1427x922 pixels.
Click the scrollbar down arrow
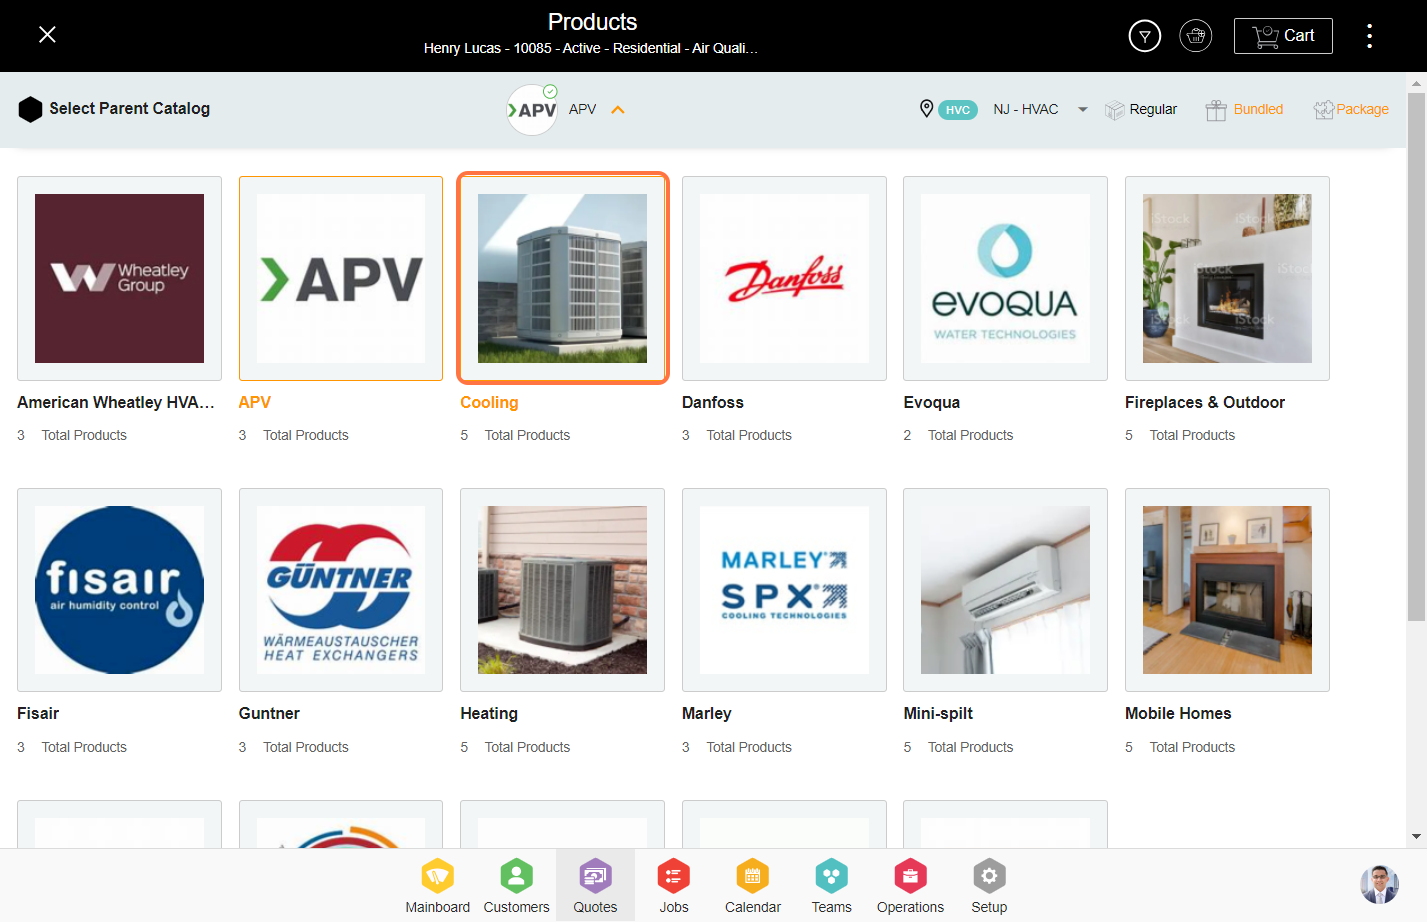(1416, 836)
